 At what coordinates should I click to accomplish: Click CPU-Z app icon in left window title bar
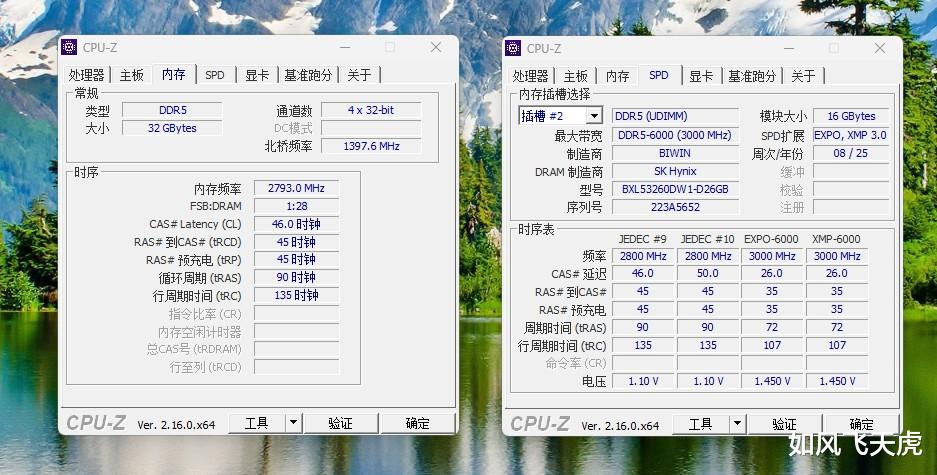(x=69, y=47)
